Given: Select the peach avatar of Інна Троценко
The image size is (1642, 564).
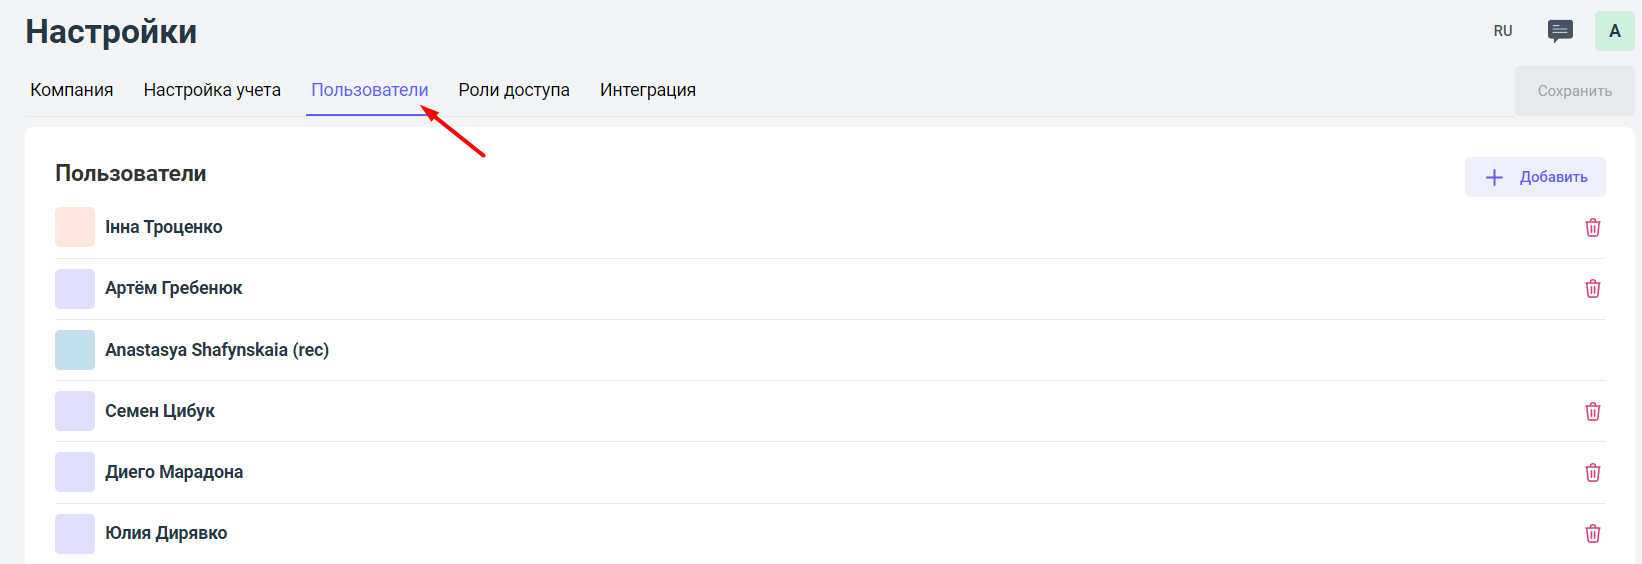Looking at the screenshot, I should (x=75, y=227).
